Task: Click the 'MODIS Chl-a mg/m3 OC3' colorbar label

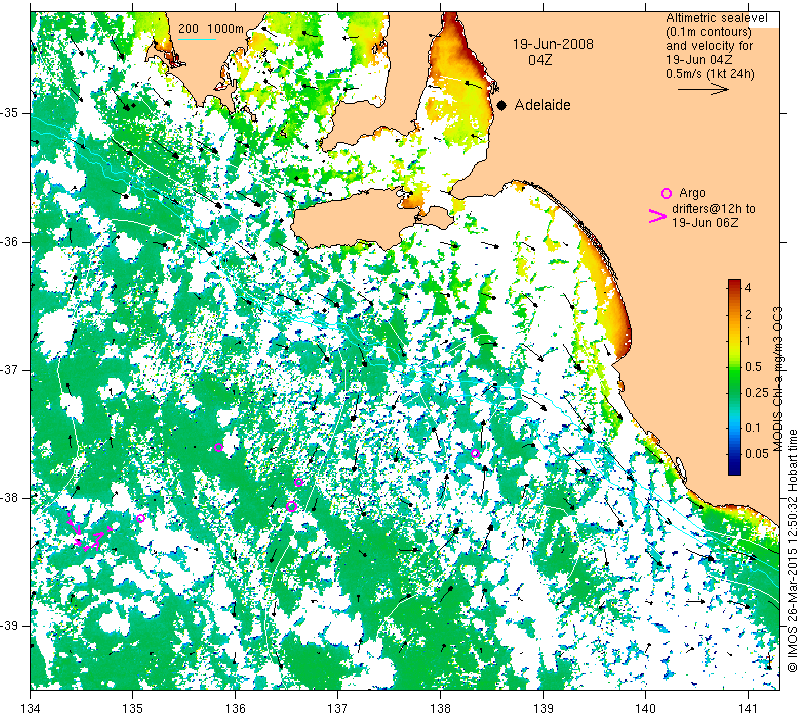Action: click(777, 379)
